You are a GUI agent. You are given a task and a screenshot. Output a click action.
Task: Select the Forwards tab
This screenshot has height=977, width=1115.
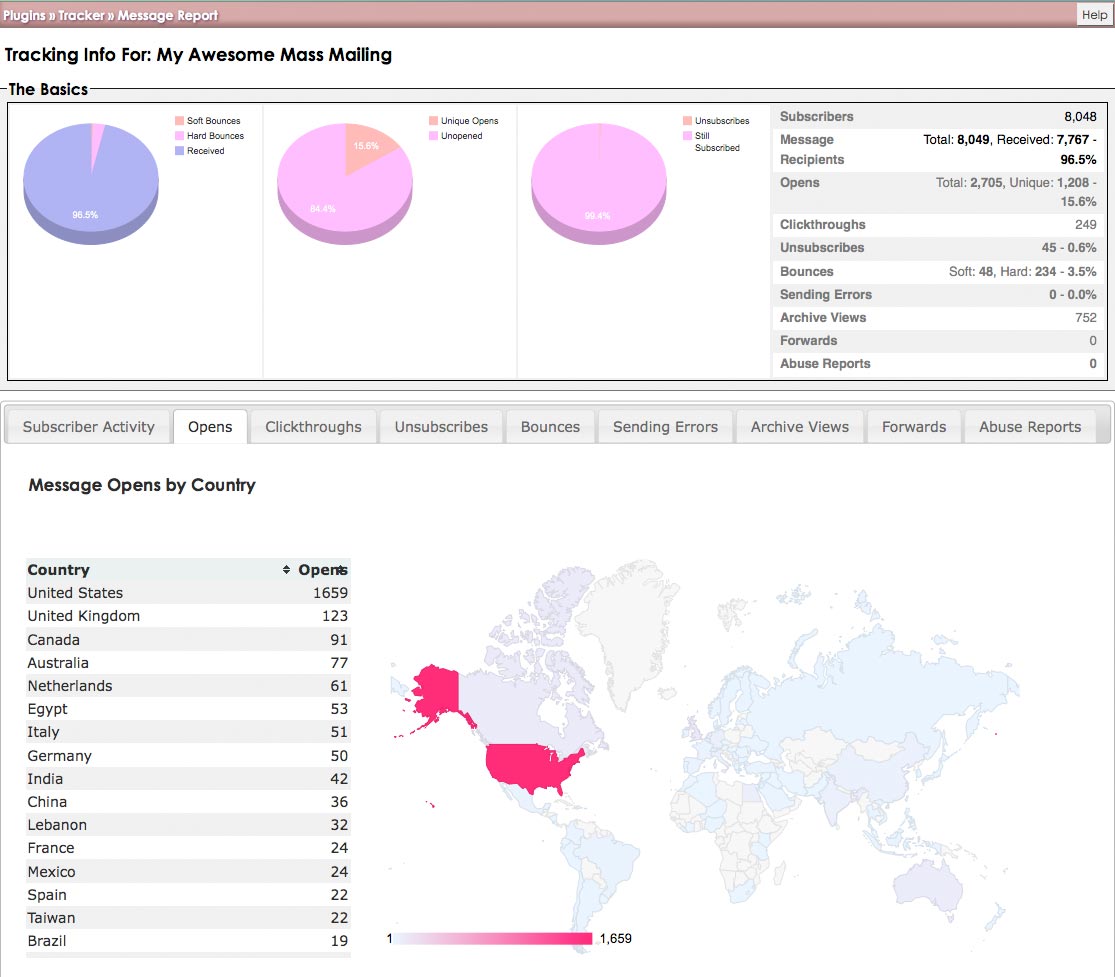click(x=913, y=427)
